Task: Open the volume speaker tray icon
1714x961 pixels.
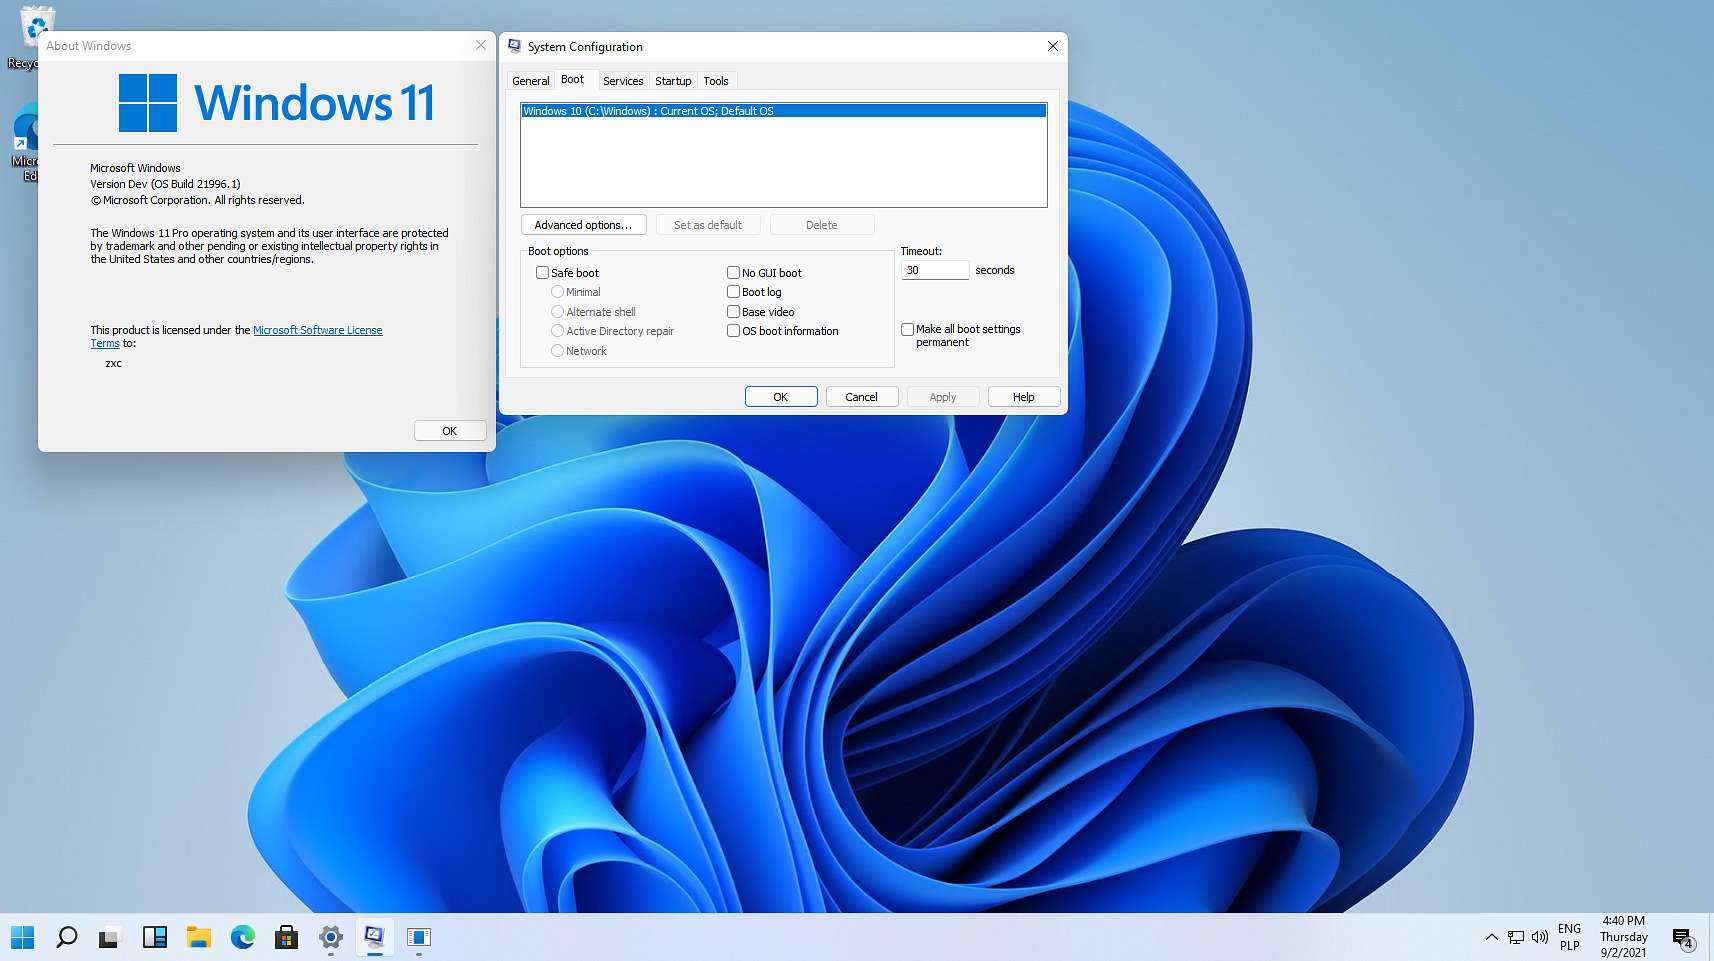Action: coord(1540,937)
